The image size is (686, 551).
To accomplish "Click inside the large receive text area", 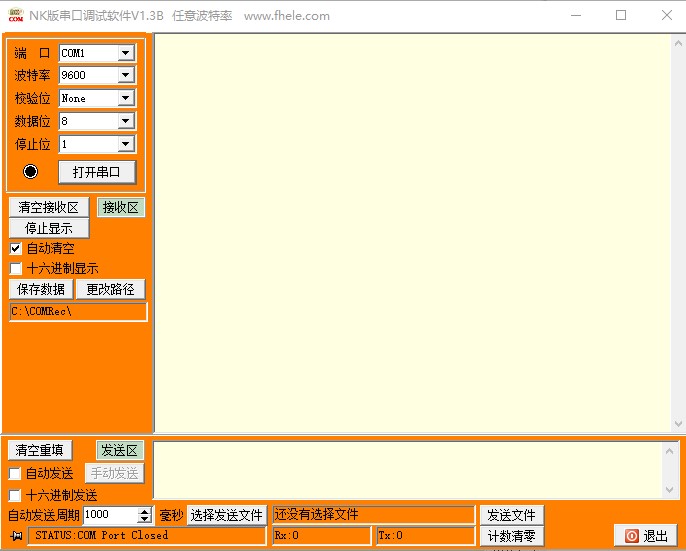I will pos(412,233).
